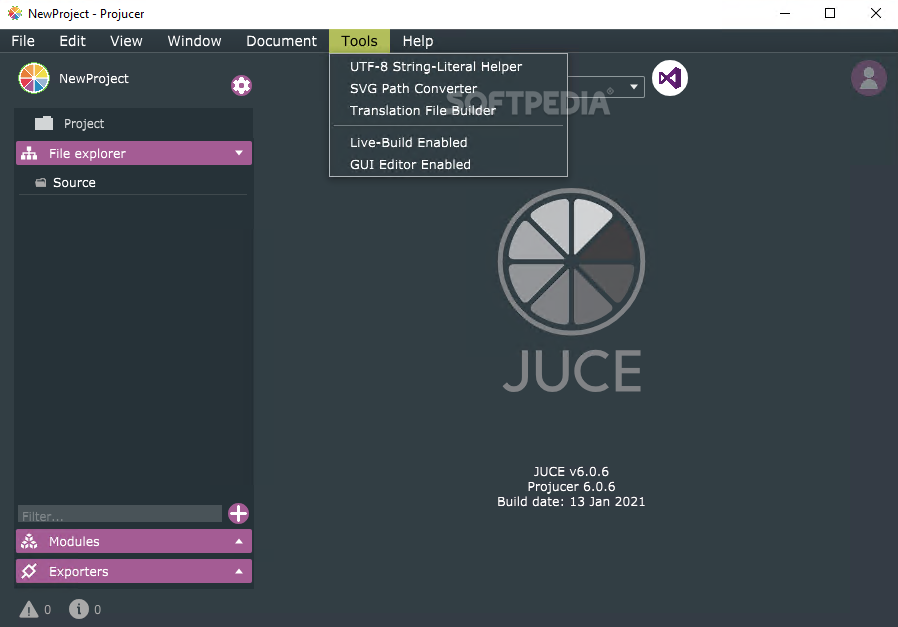The height and width of the screenshot is (627, 898).
Task: Open the View menu
Action: click(x=126, y=41)
